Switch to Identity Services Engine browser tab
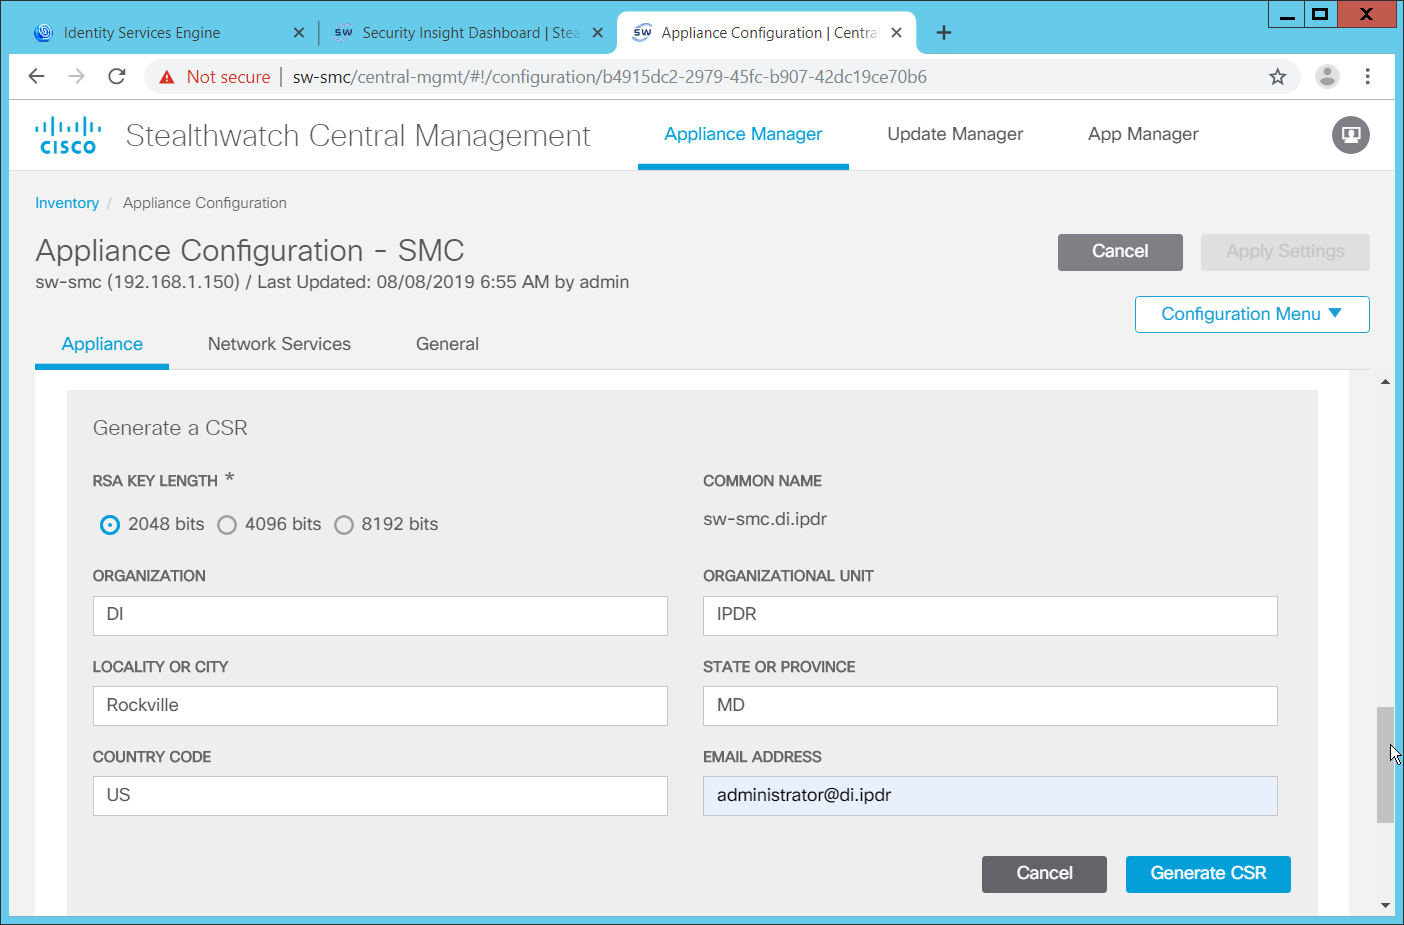Viewport: 1404px width, 925px height. click(x=142, y=33)
